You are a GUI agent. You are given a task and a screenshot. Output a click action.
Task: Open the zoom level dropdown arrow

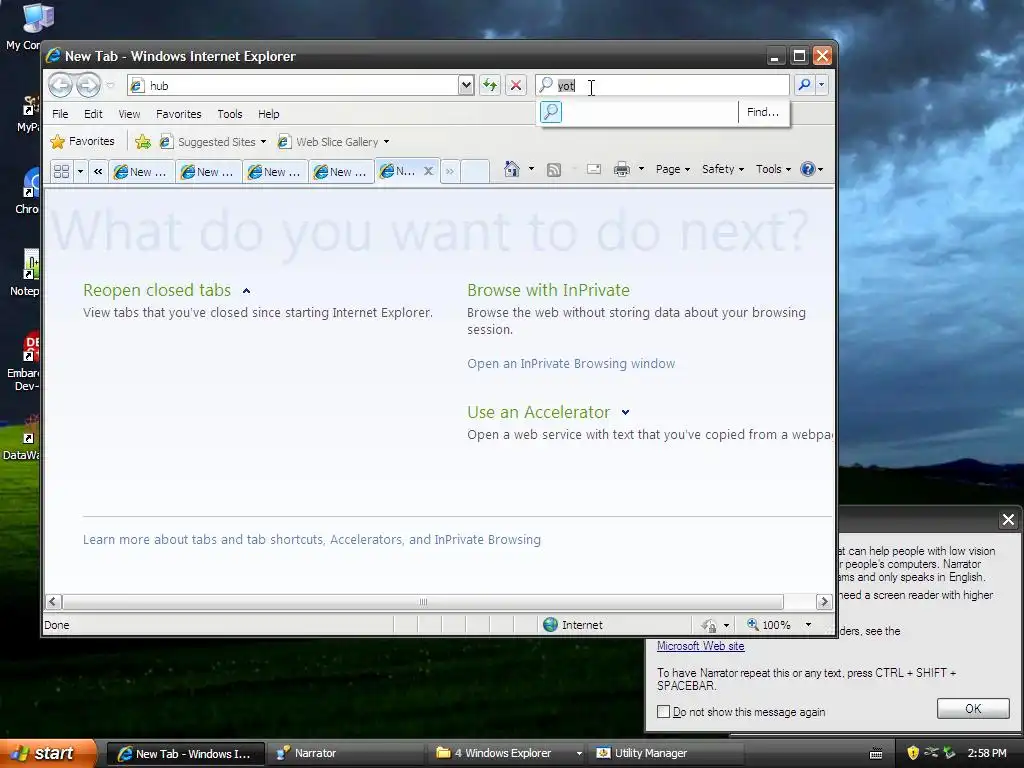[808, 625]
